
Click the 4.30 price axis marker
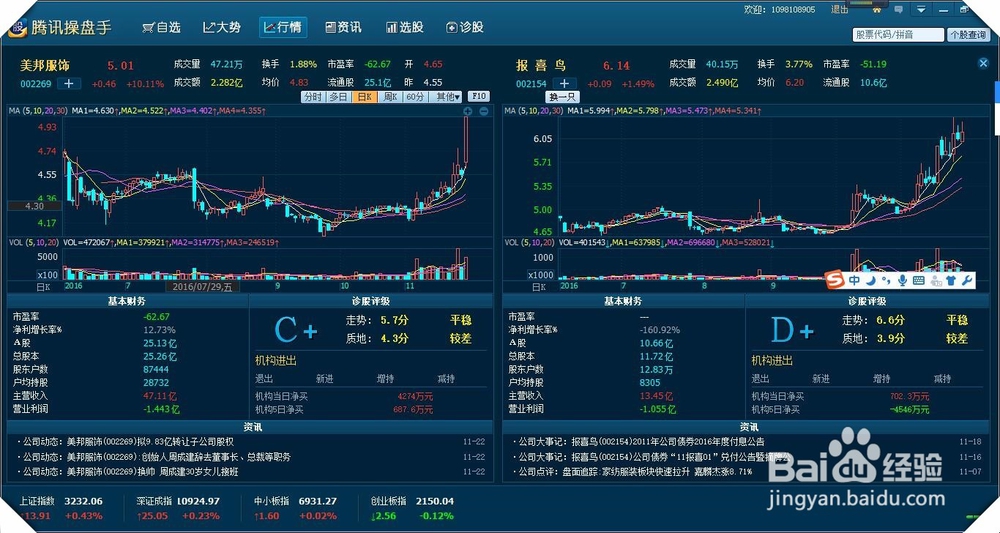tap(34, 206)
